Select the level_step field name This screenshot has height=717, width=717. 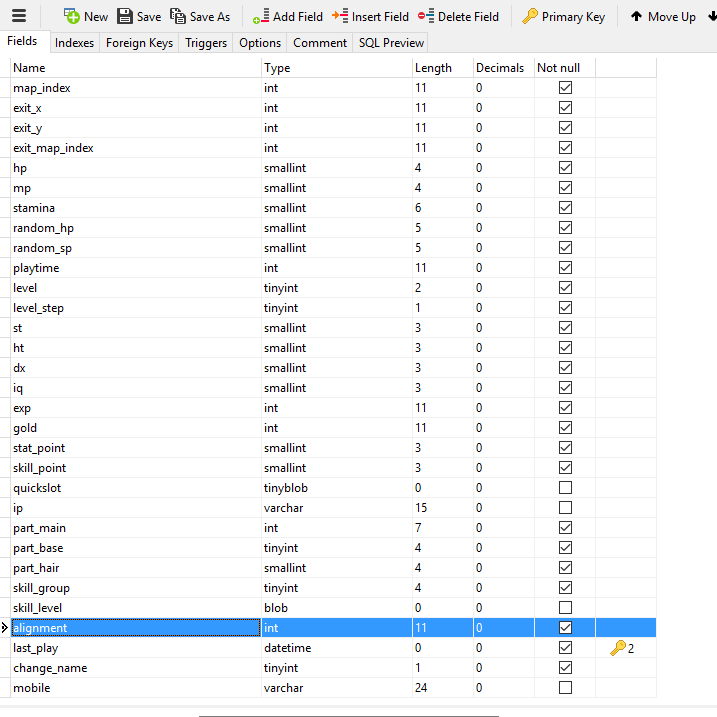[38, 308]
